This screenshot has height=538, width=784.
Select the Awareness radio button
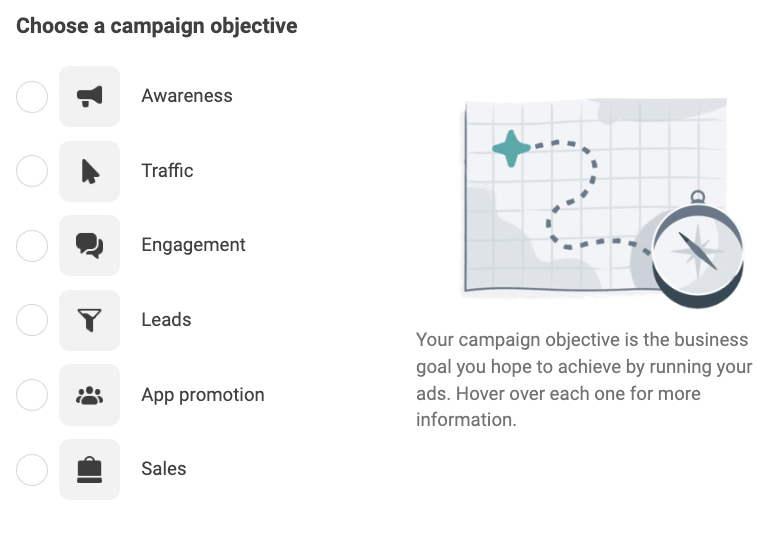pyautogui.click(x=32, y=97)
